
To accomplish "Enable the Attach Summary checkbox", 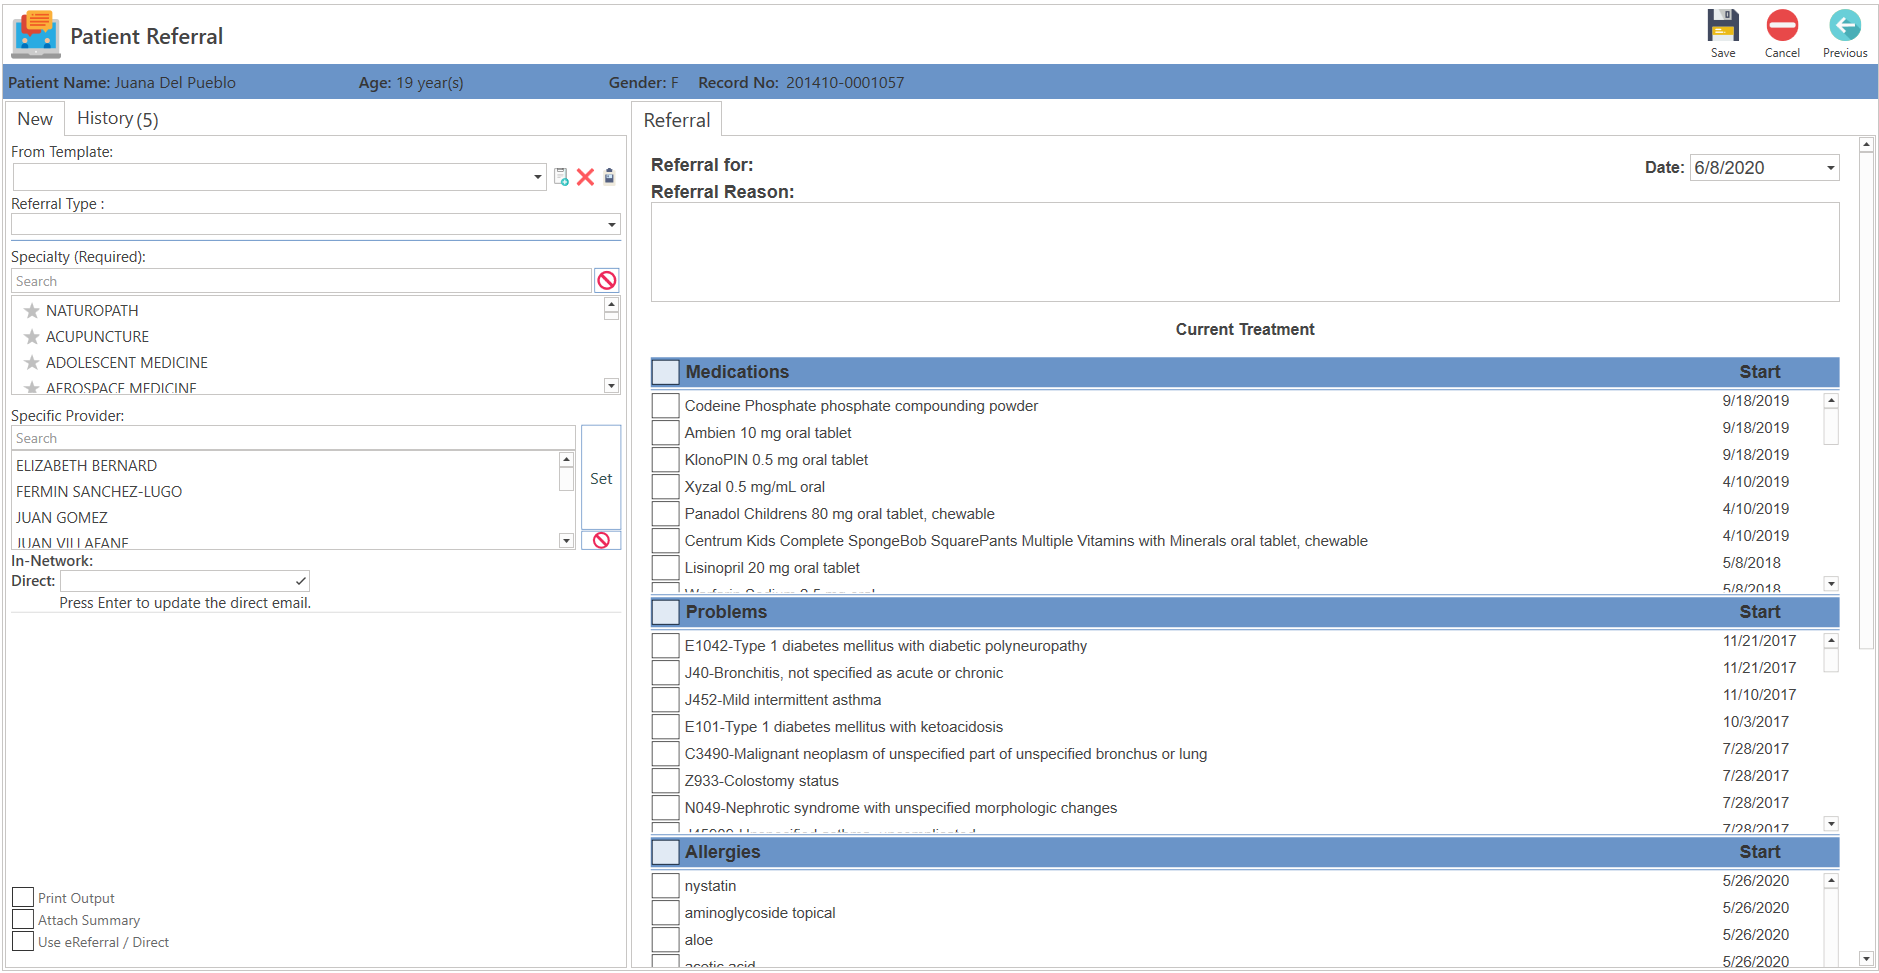I will tap(23, 919).
